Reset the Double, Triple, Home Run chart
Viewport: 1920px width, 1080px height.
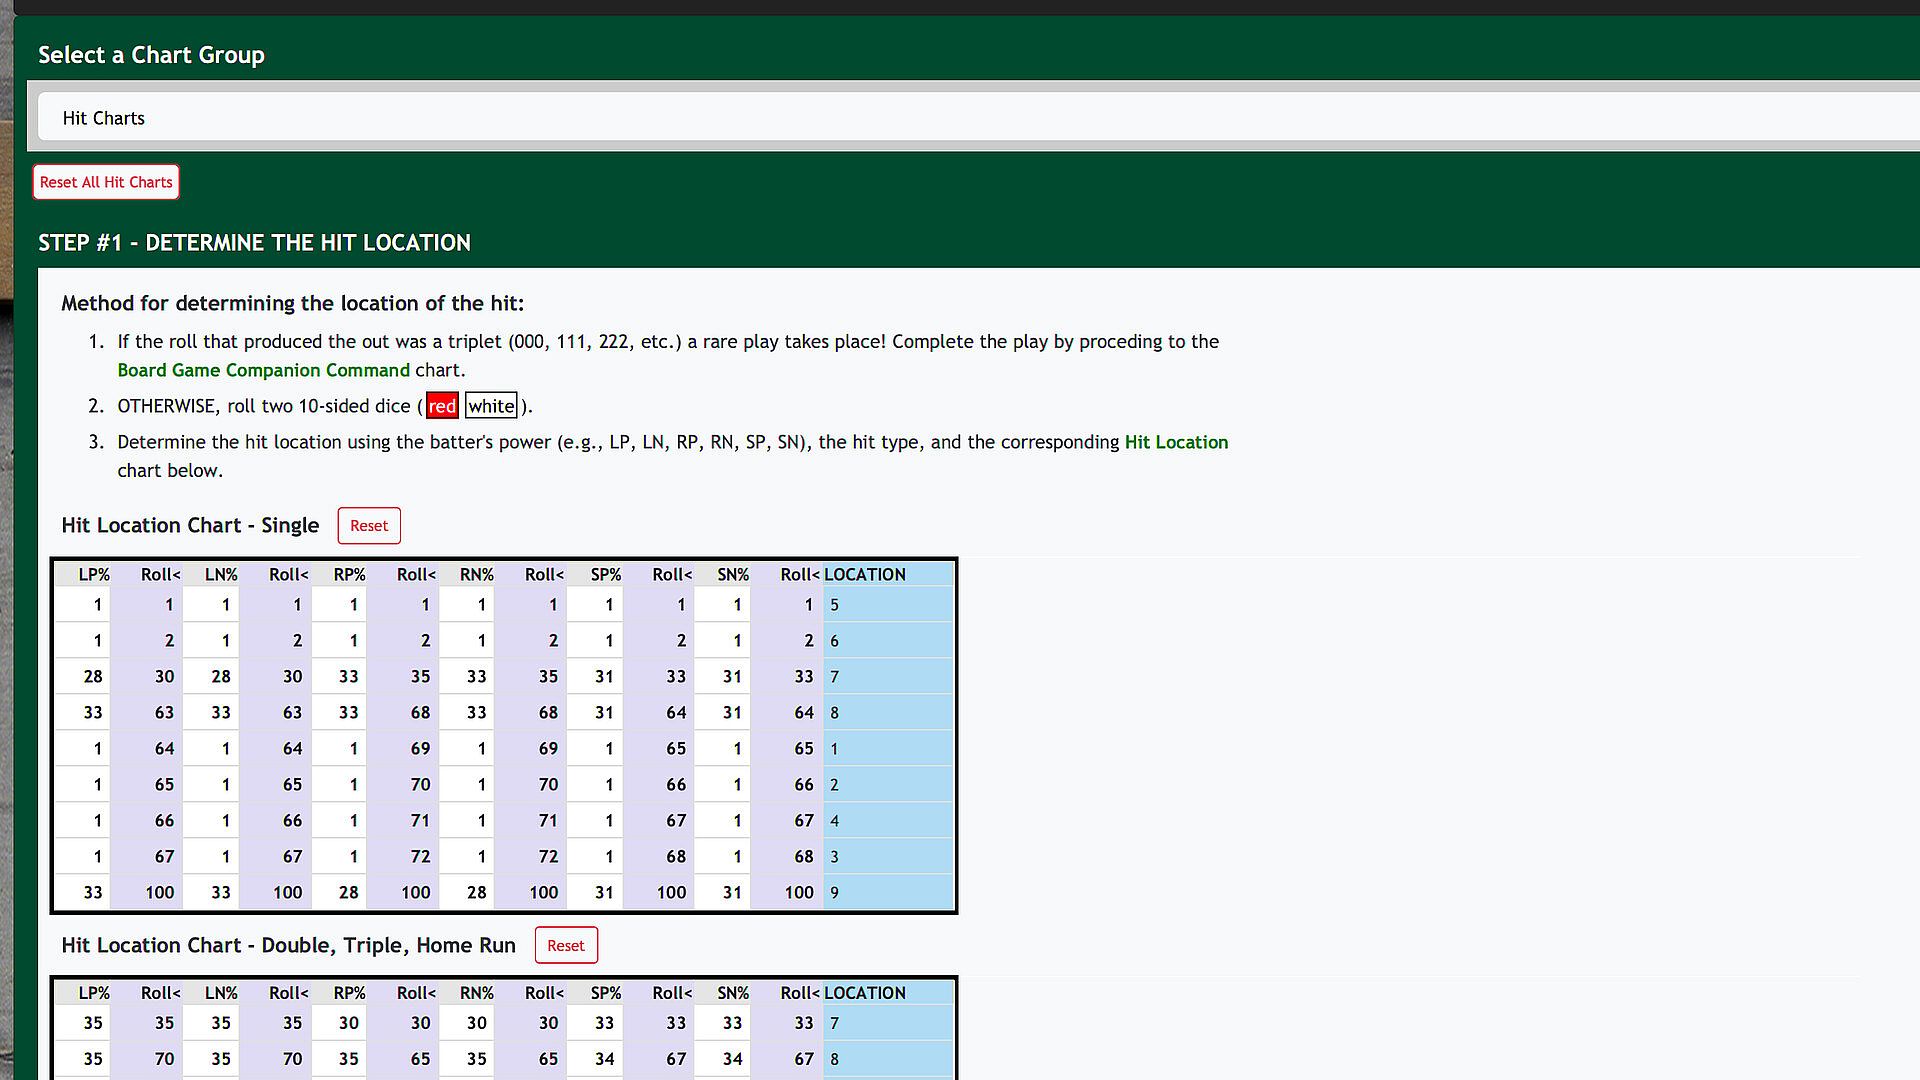[x=566, y=946]
